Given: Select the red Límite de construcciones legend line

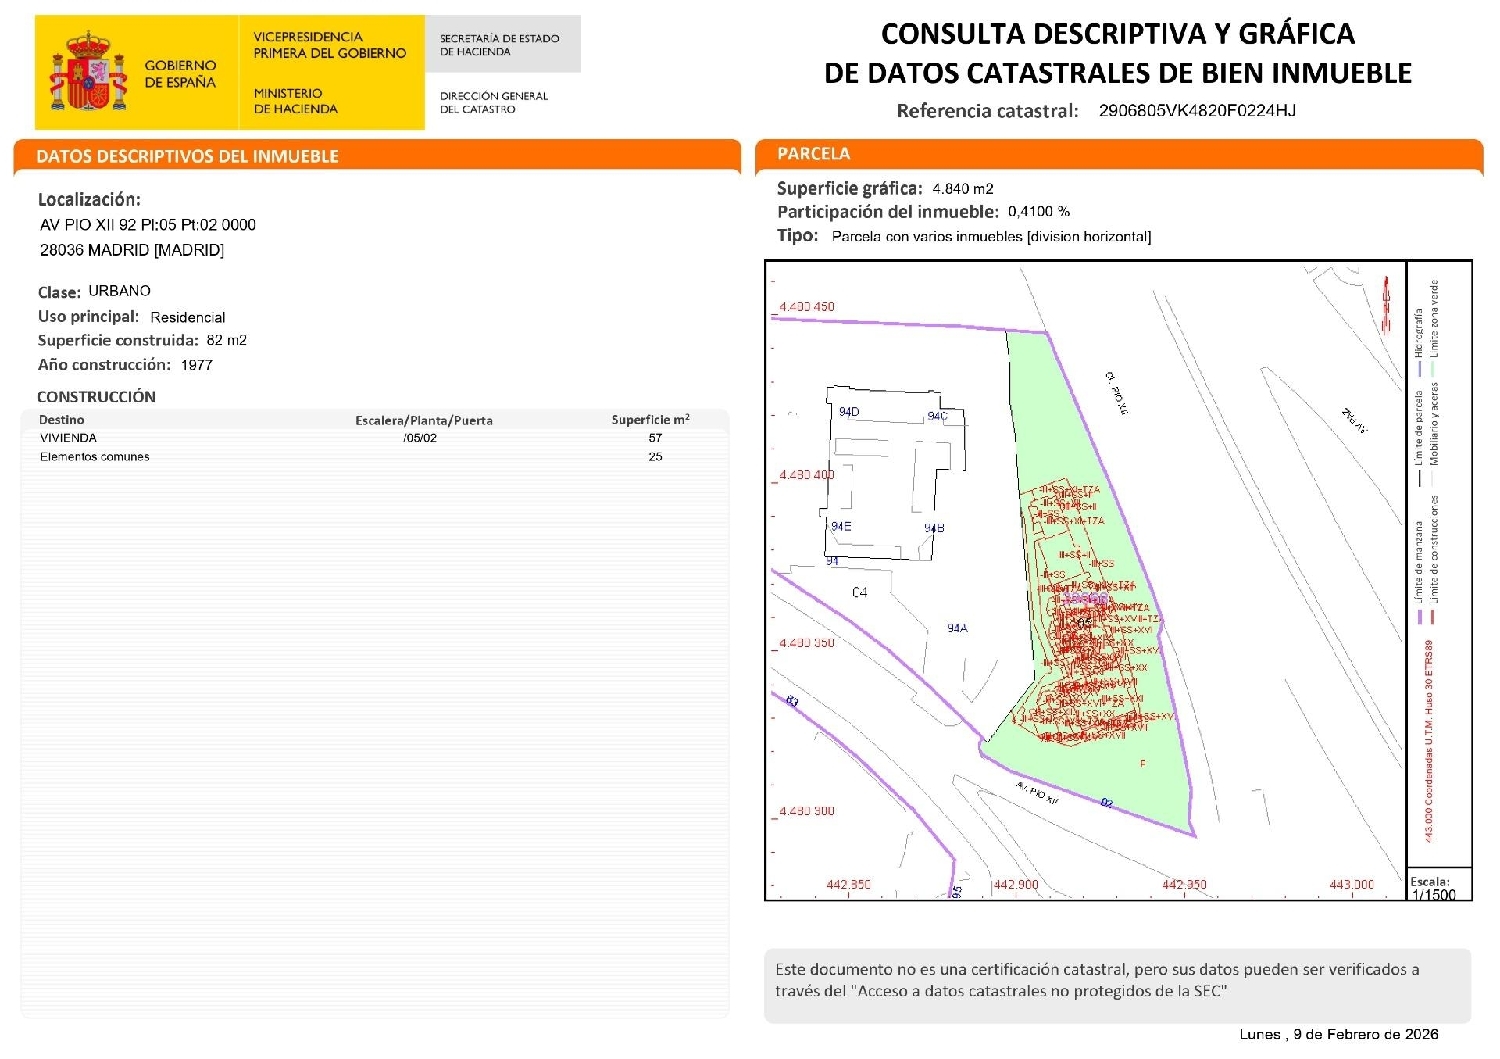Looking at the screenshot, I should (1434, 616).
